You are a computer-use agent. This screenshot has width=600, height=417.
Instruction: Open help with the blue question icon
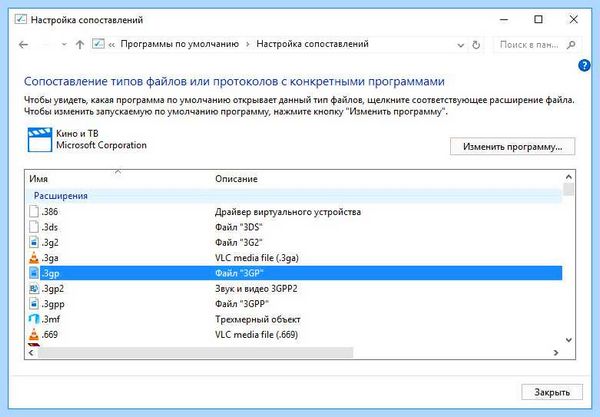coord(584,65)
